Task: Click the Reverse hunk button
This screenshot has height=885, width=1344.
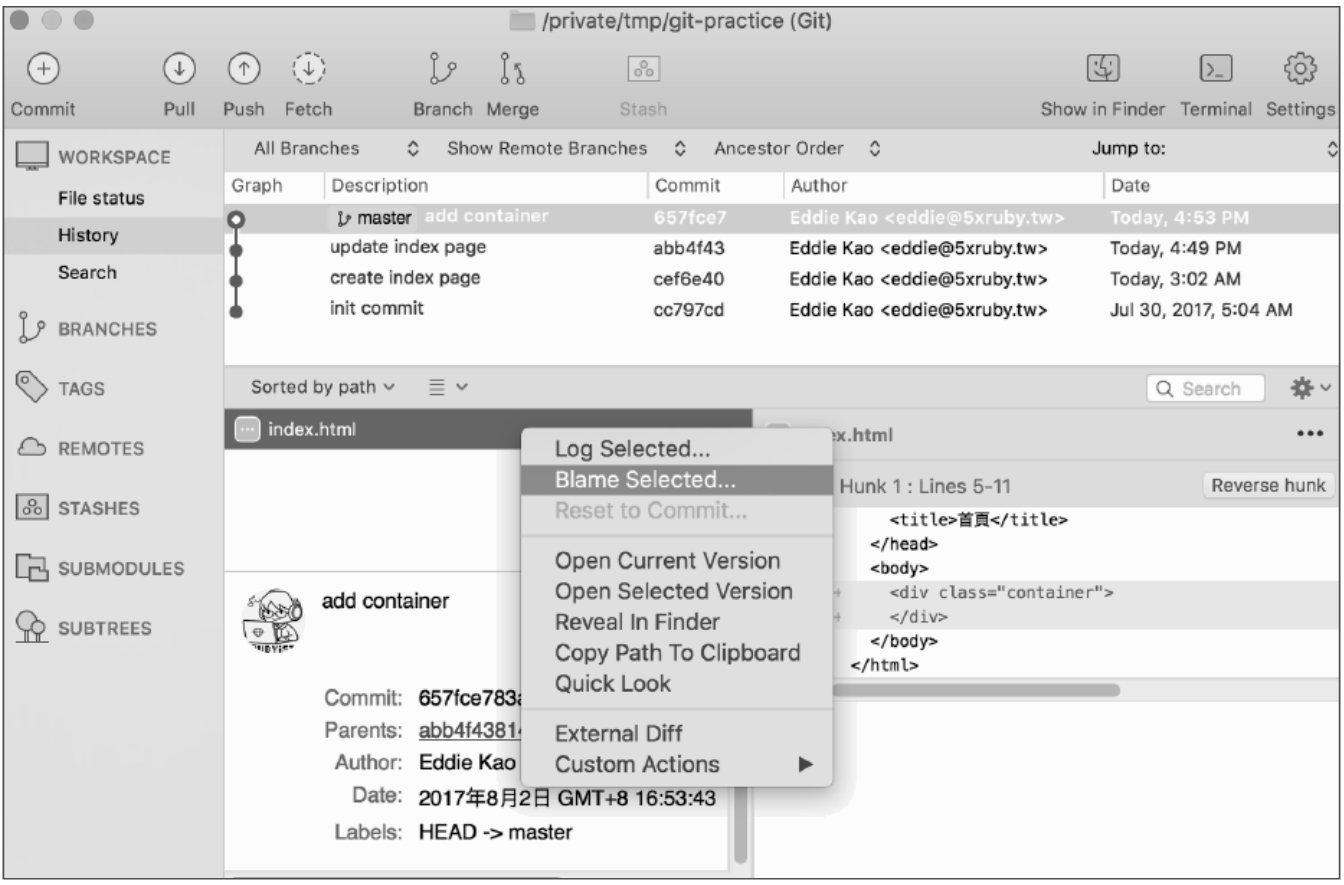Action: pyautogui.click(x=1268, y=486)
